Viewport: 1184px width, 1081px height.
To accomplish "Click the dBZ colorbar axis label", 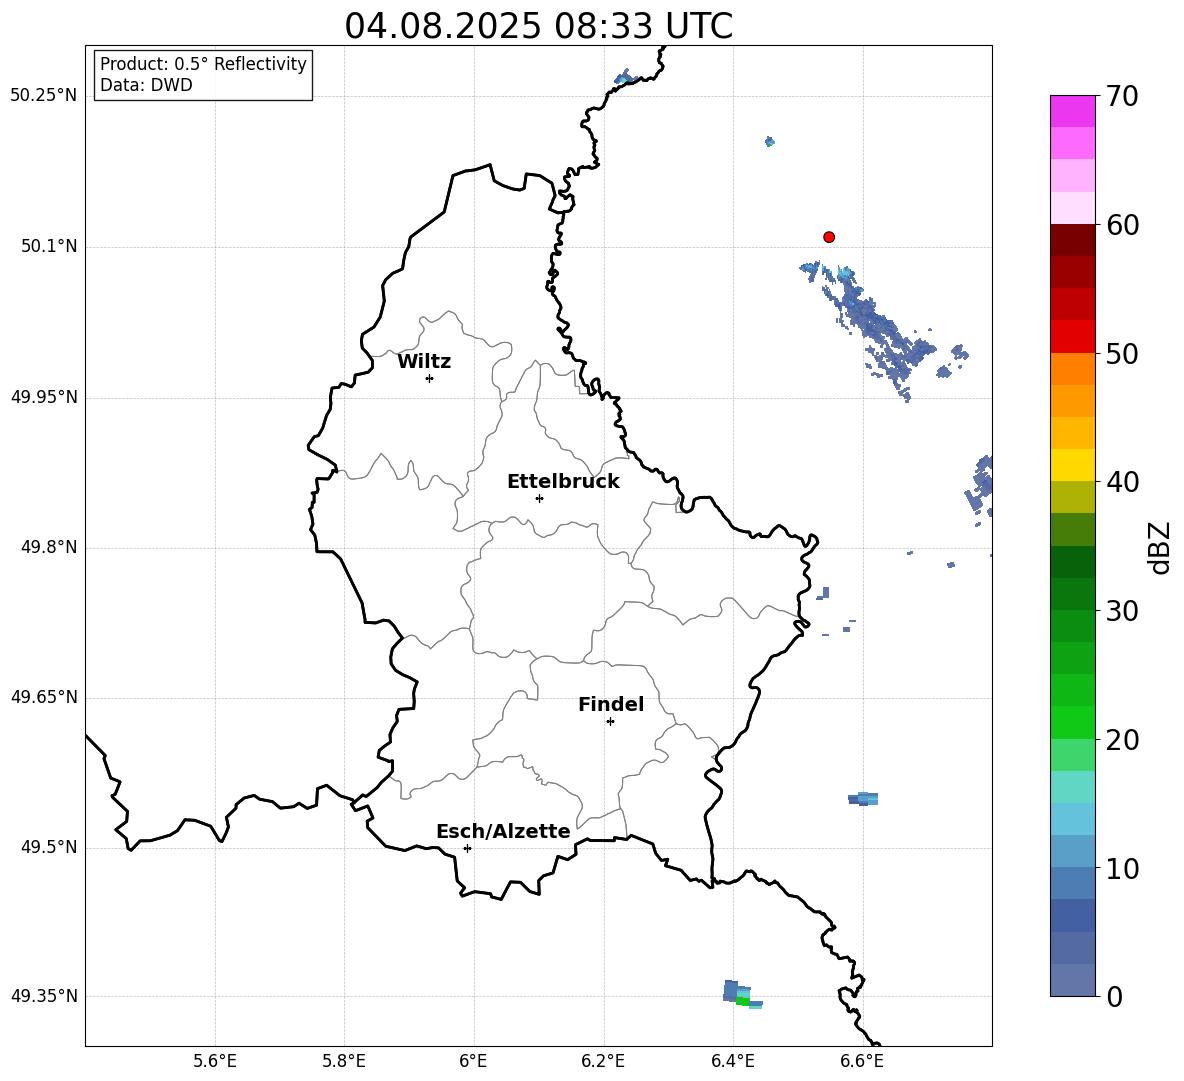I will coord(1160,548).
